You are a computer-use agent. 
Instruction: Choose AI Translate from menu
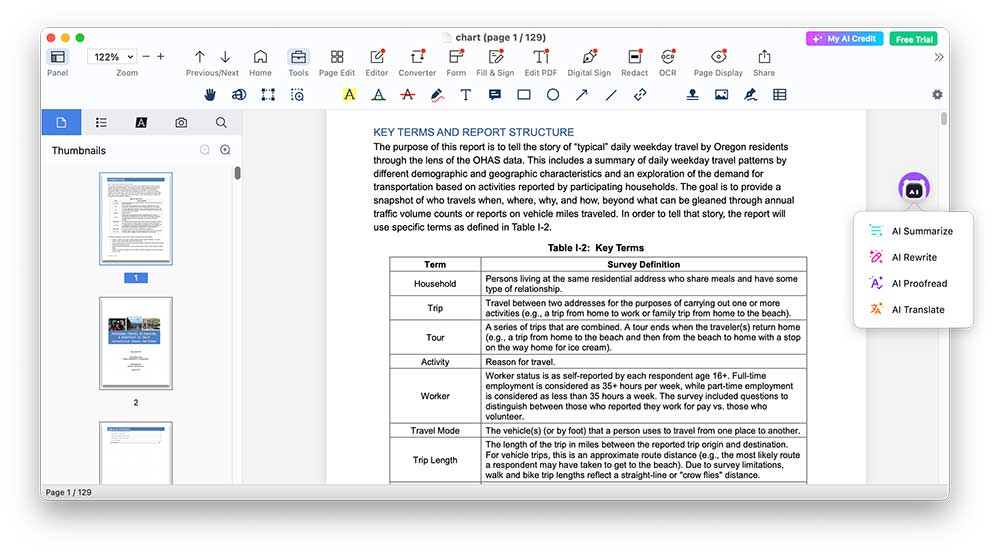coord(913,309)
